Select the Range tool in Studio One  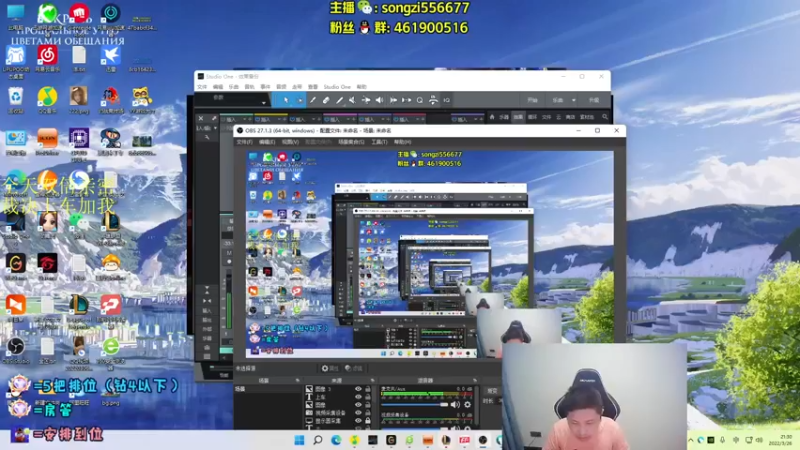tap(299, 100)
